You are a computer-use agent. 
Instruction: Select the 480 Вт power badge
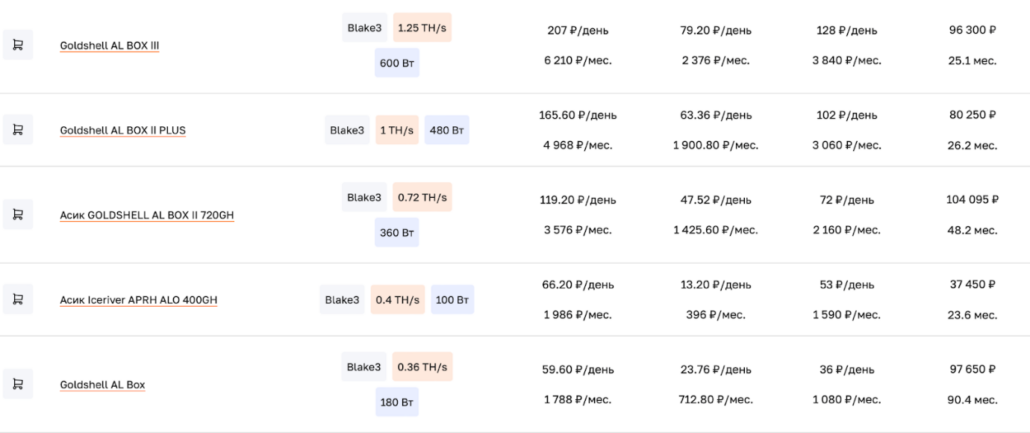pyautogui.click(x=446, y=130)
